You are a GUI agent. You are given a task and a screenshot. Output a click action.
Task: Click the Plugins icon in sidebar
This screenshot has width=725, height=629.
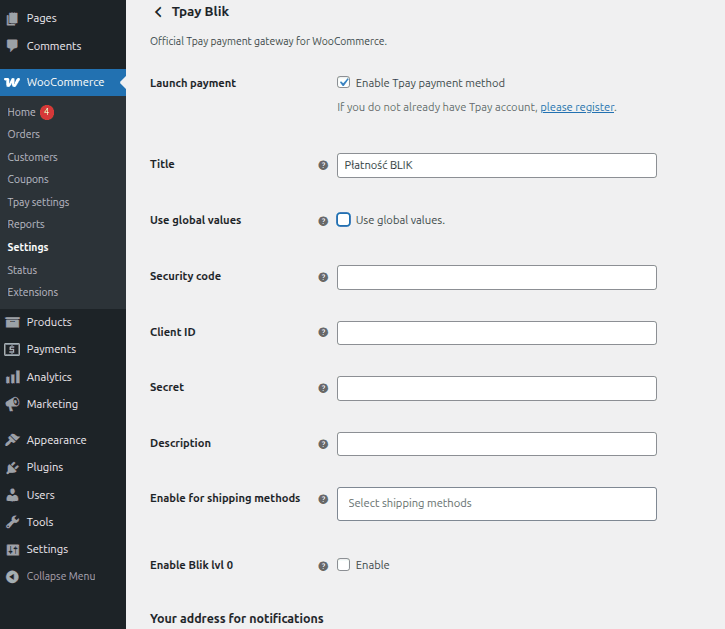point(13,467)
